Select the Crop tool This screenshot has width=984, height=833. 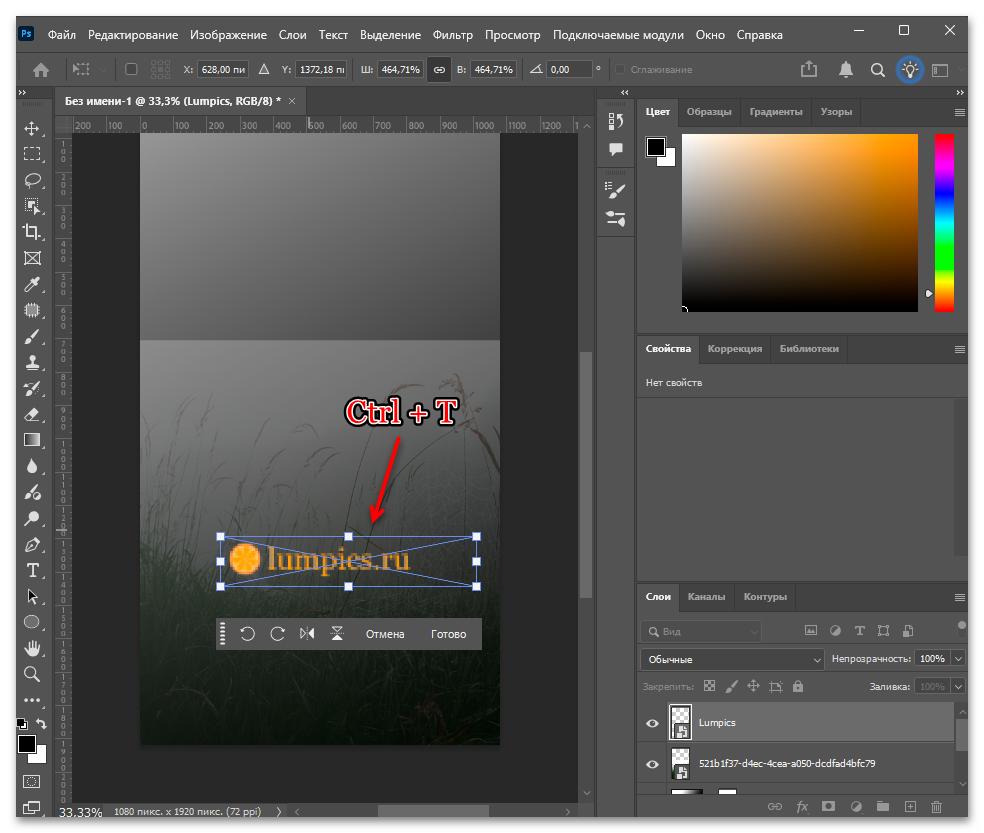[31, 232]
